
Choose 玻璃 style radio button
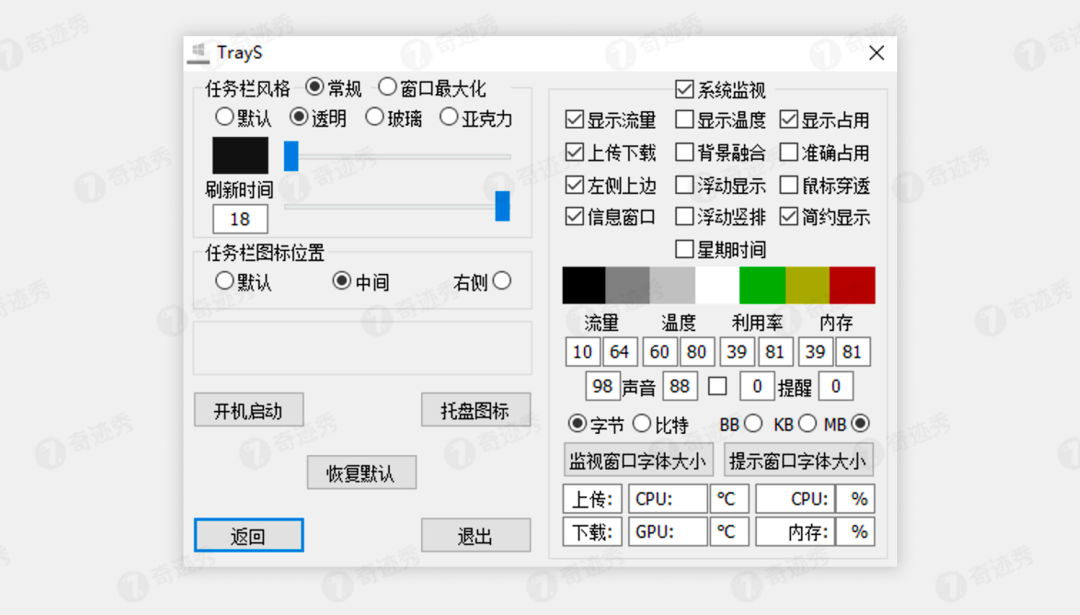(374, 116)
